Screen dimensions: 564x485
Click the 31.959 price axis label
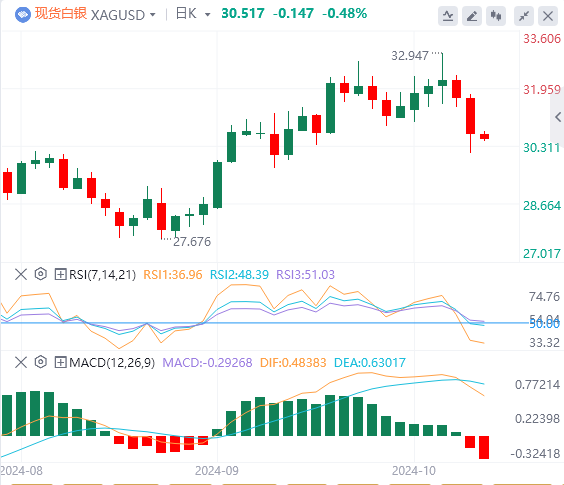pyautogui.click(x=542, y=90)
